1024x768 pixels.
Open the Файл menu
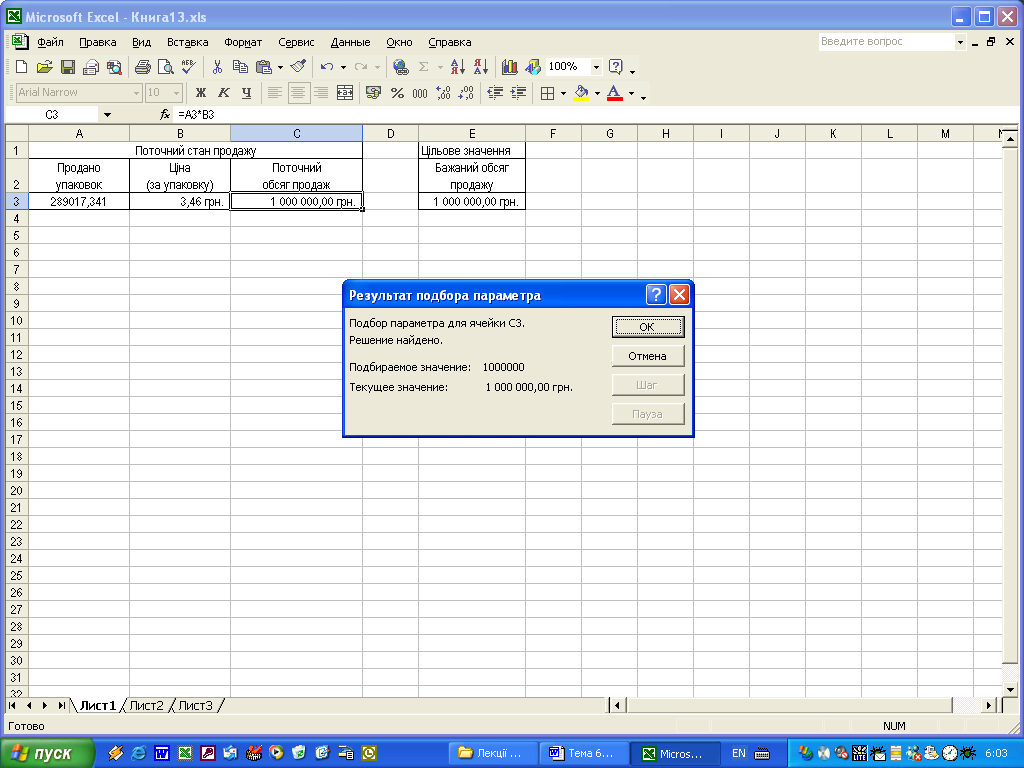tap(50, 42)
